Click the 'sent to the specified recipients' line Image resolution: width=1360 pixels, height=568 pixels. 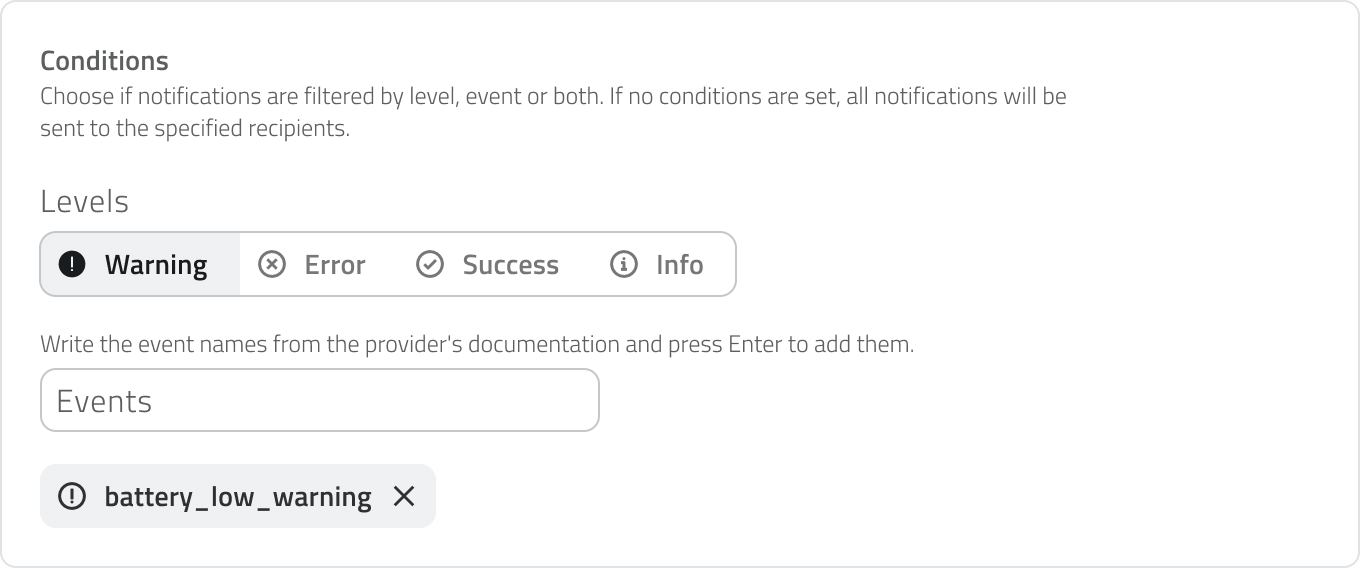pyautogui.click(x=195, y=129)
